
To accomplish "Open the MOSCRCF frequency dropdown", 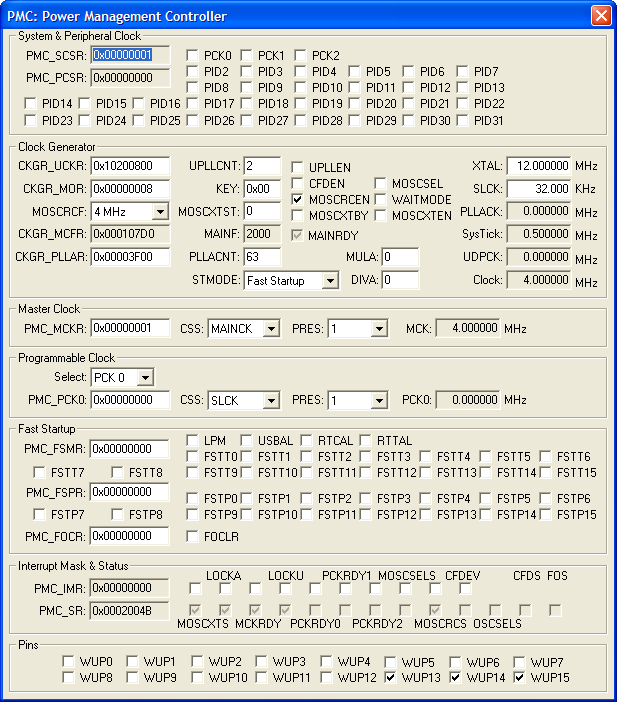I will tap(160, 211).
